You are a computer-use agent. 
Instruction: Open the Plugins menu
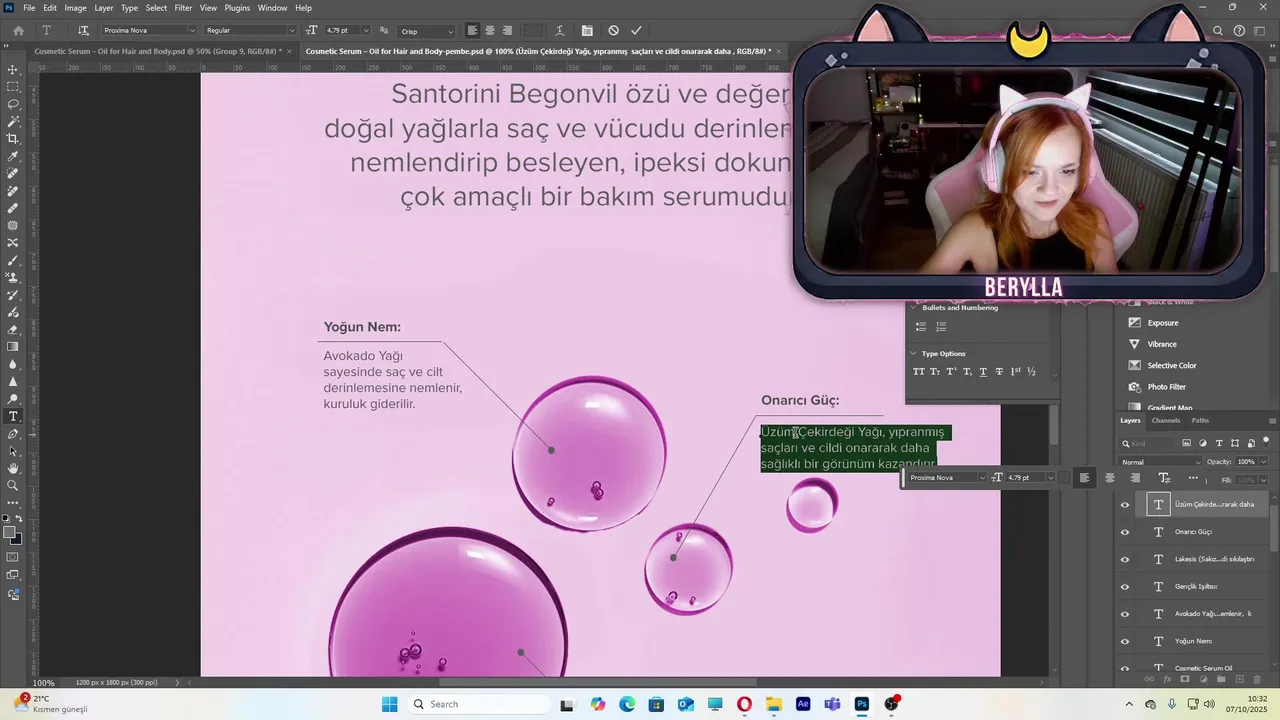[x=237, y=7]
